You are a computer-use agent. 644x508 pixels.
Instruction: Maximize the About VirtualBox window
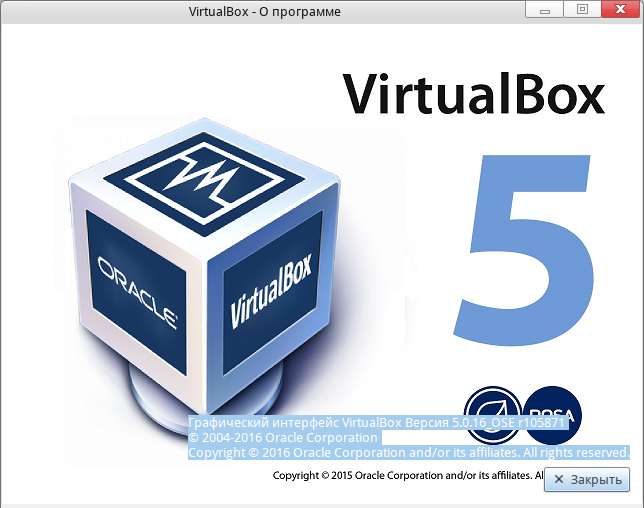click(582, 9)
